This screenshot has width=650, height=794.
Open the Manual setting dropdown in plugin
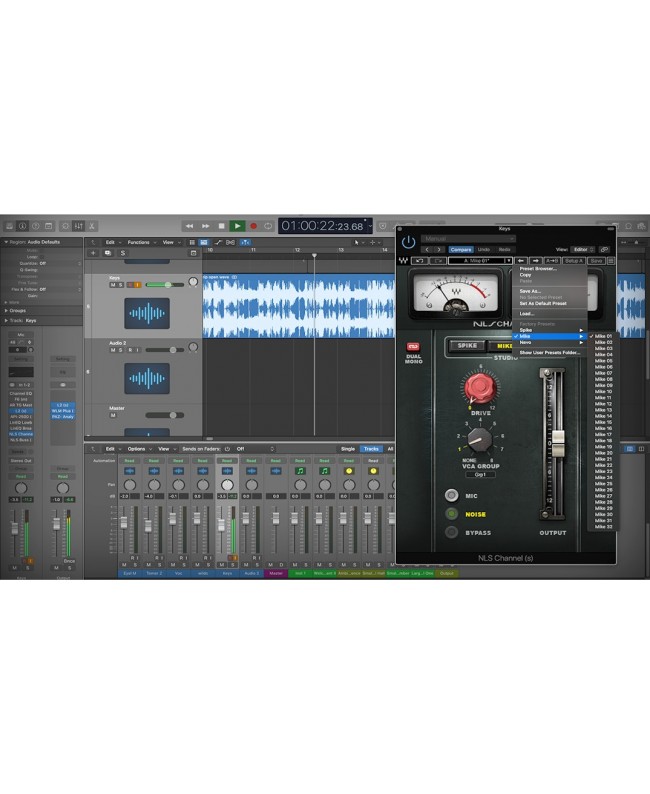[468, 239]
